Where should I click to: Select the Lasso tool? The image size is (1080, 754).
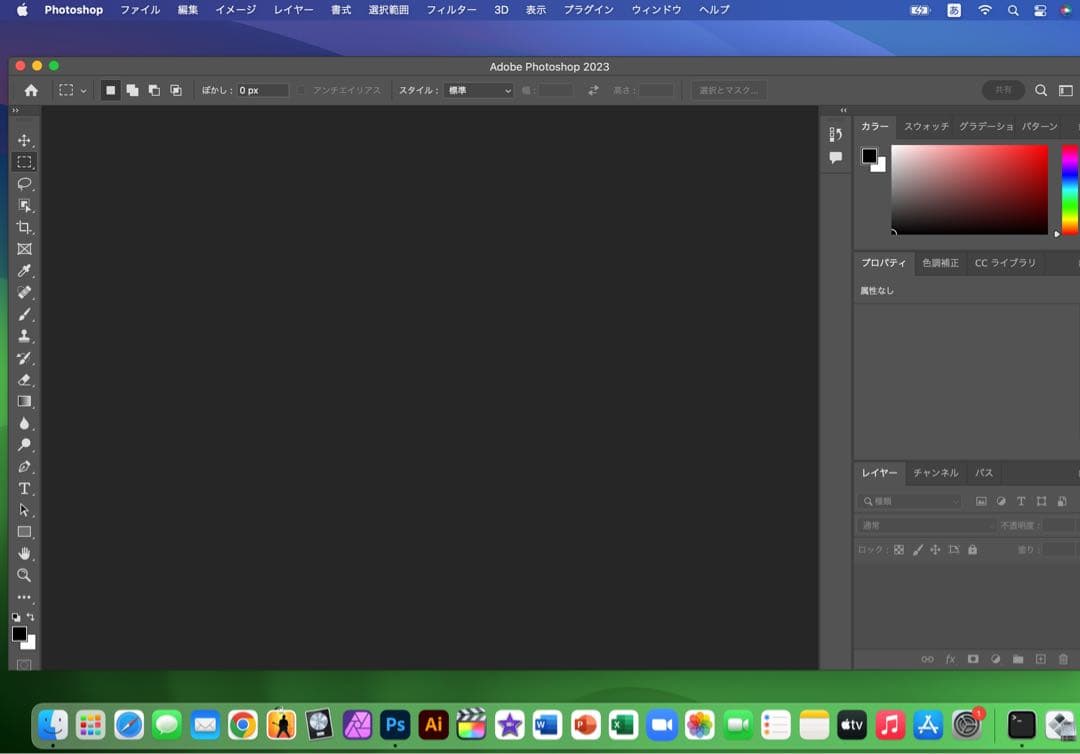coord(25,184)
